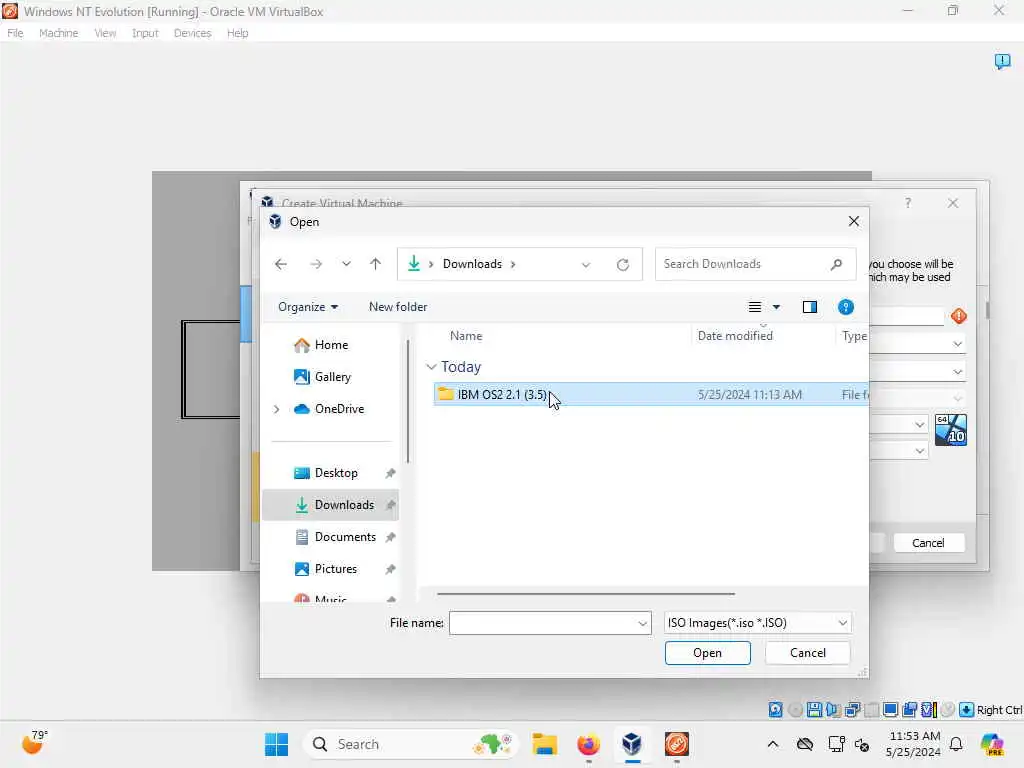Open the Input menu

[145, 33]
